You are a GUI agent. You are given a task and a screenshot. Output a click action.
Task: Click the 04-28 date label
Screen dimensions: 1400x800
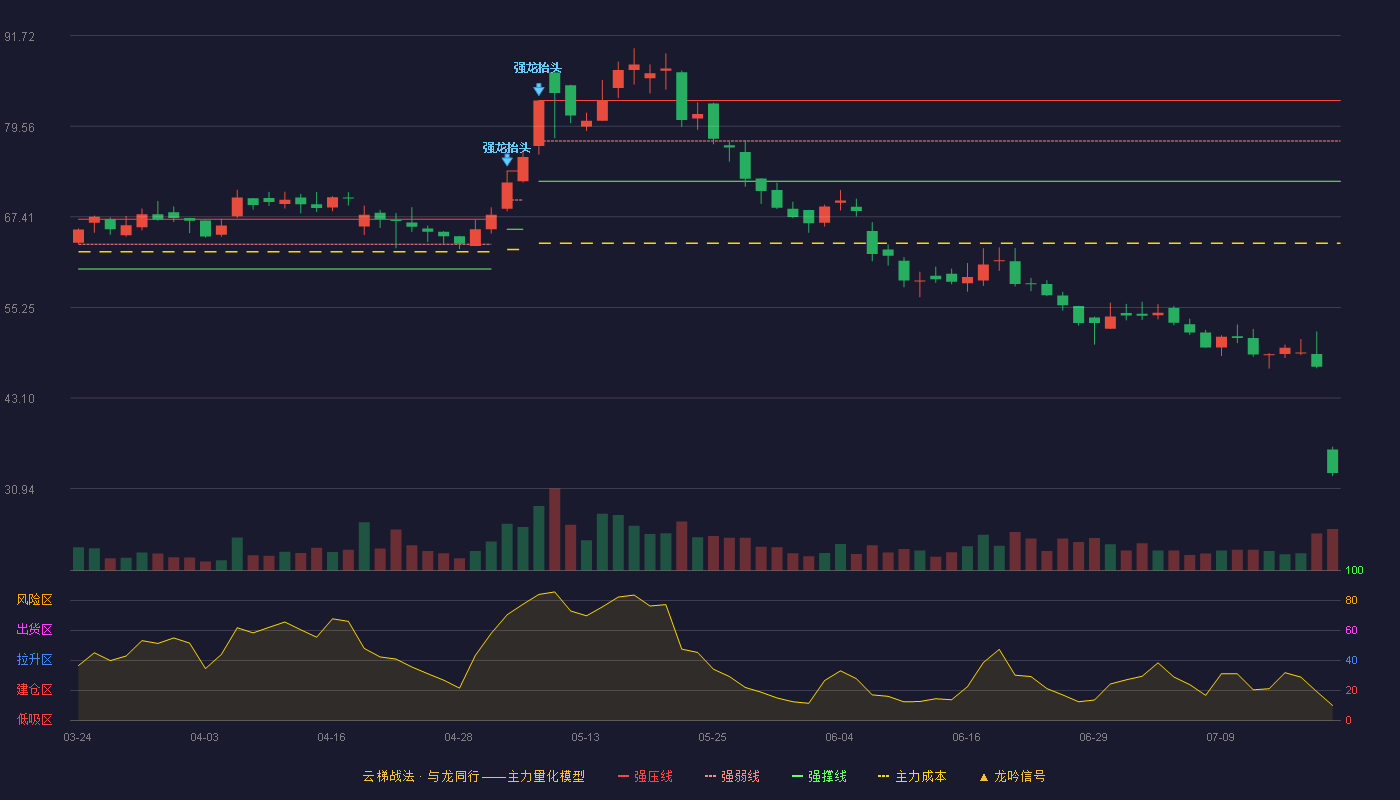click(x=458, y=737)
